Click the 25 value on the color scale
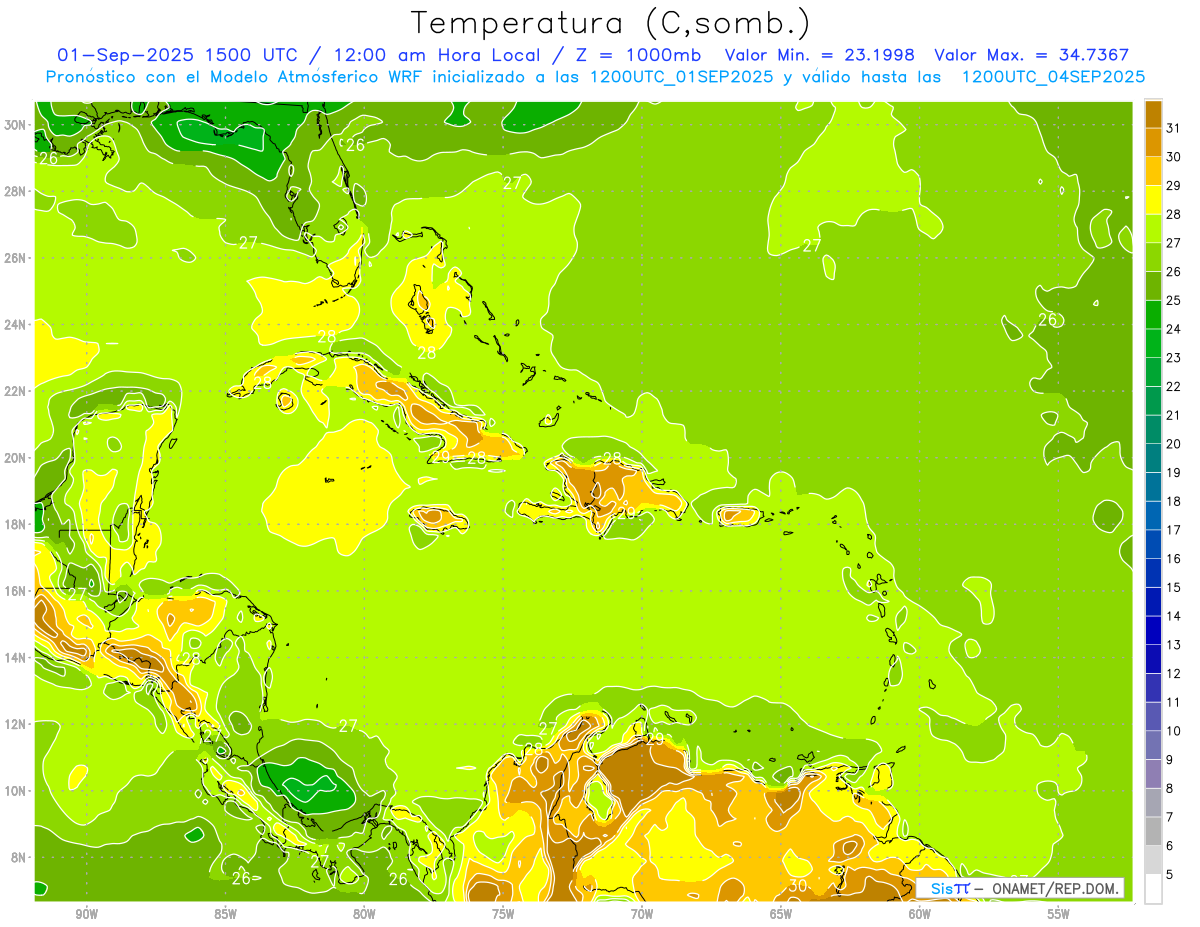1200x927 pixels. pyautogui.click(x=1173, y=300)
